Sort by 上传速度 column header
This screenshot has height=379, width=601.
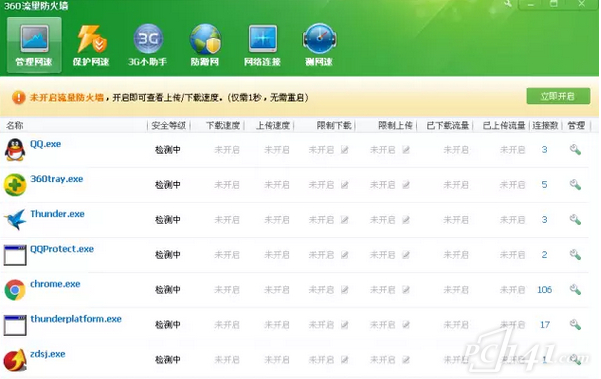[x=273, y=125]
